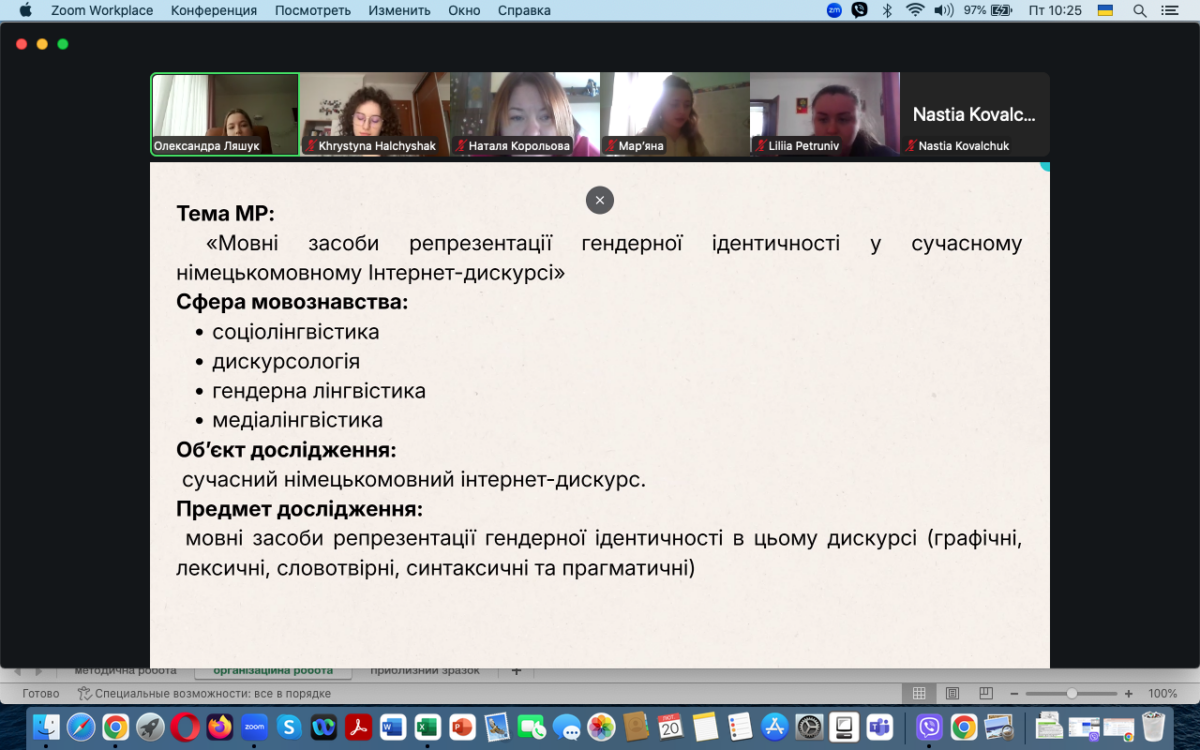The height and width of the screenshot is (750, 1200).
Task: Close the shared slide overlay with X button
Action: click(x=600, y=200)
